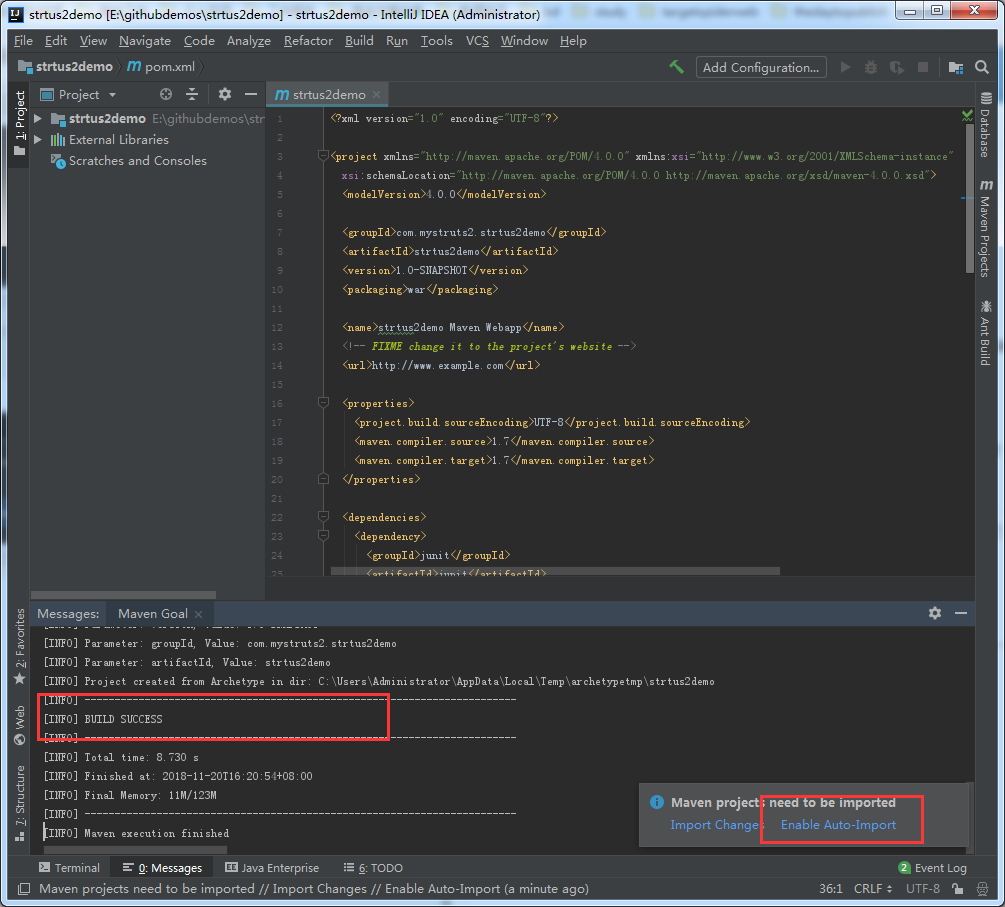Open Project panel settings gear

(x=224, y=94)
